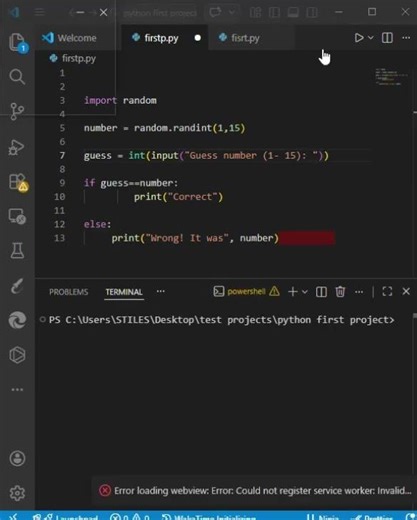Open terminal panel More Actions ellipsis
Image resolution: width=417 pixels, height=520 pixels.
click(359, 292)
